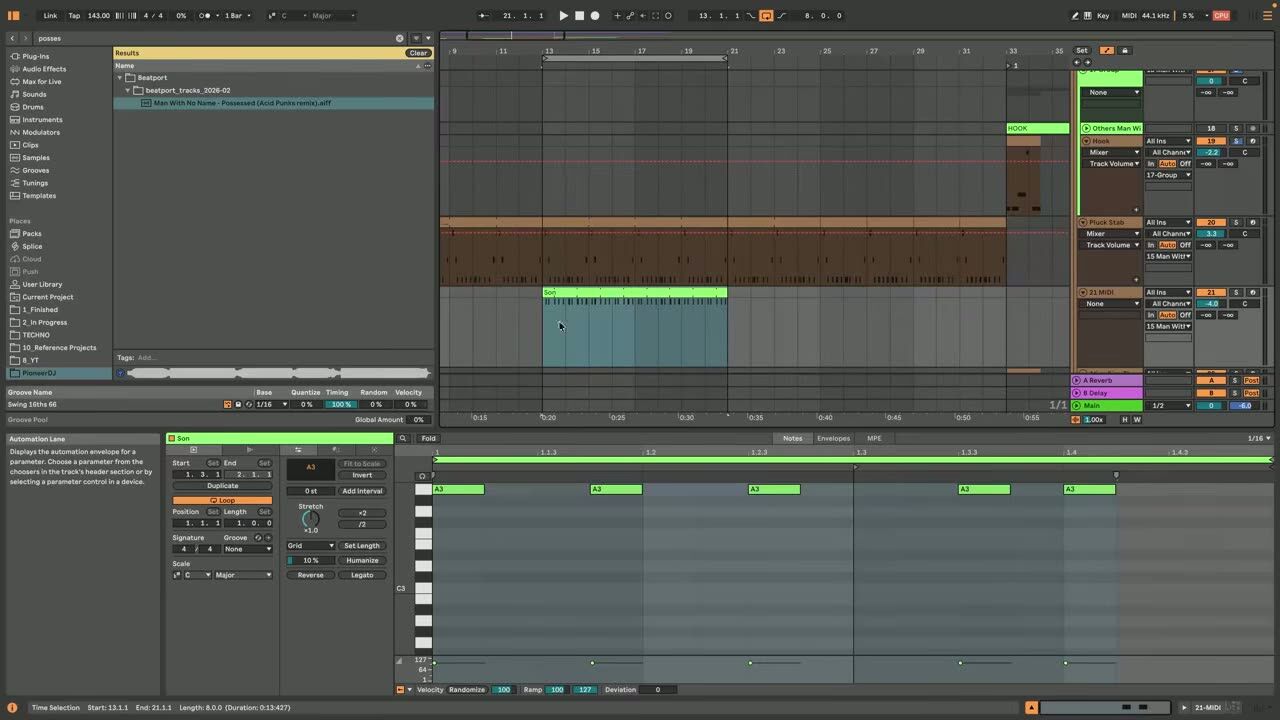Disable the 21 MIDI track activator
Image resolution: width=1280 pixels, height=720 pixels.
pos(1211,292)
